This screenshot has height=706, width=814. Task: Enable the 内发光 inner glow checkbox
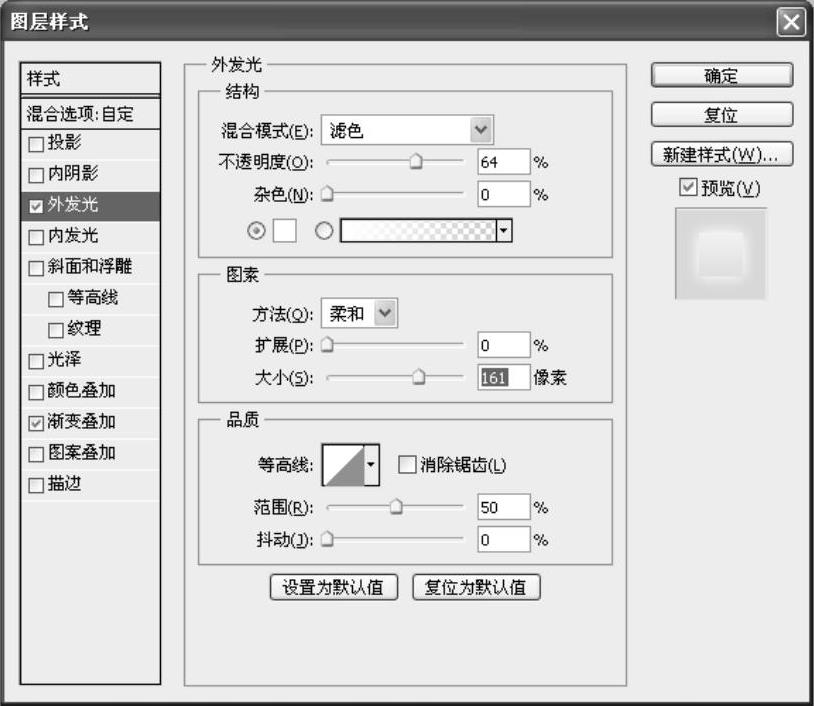[x=36, y=237]
